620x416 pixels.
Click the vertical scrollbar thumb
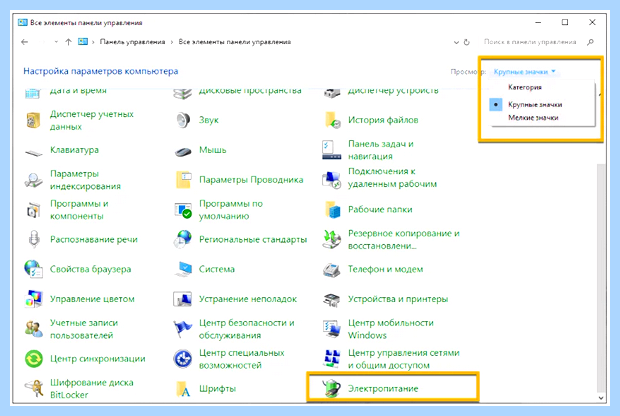pos(601,276)
